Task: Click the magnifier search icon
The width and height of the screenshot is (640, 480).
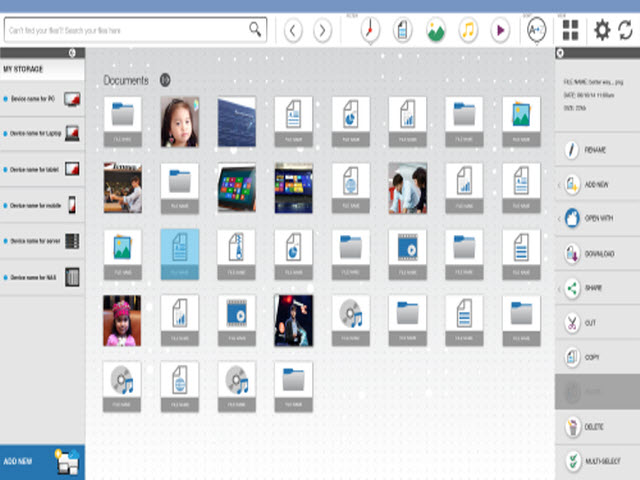Action: point(256,30)
